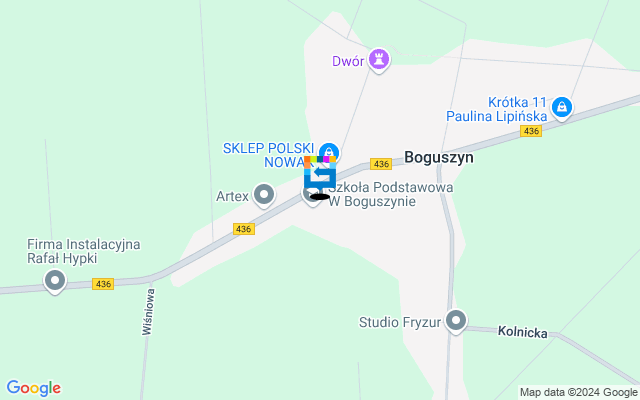
Task: Select the Krótka 11 Paulina Lipińska shop pin
Action: click(562, 109)
